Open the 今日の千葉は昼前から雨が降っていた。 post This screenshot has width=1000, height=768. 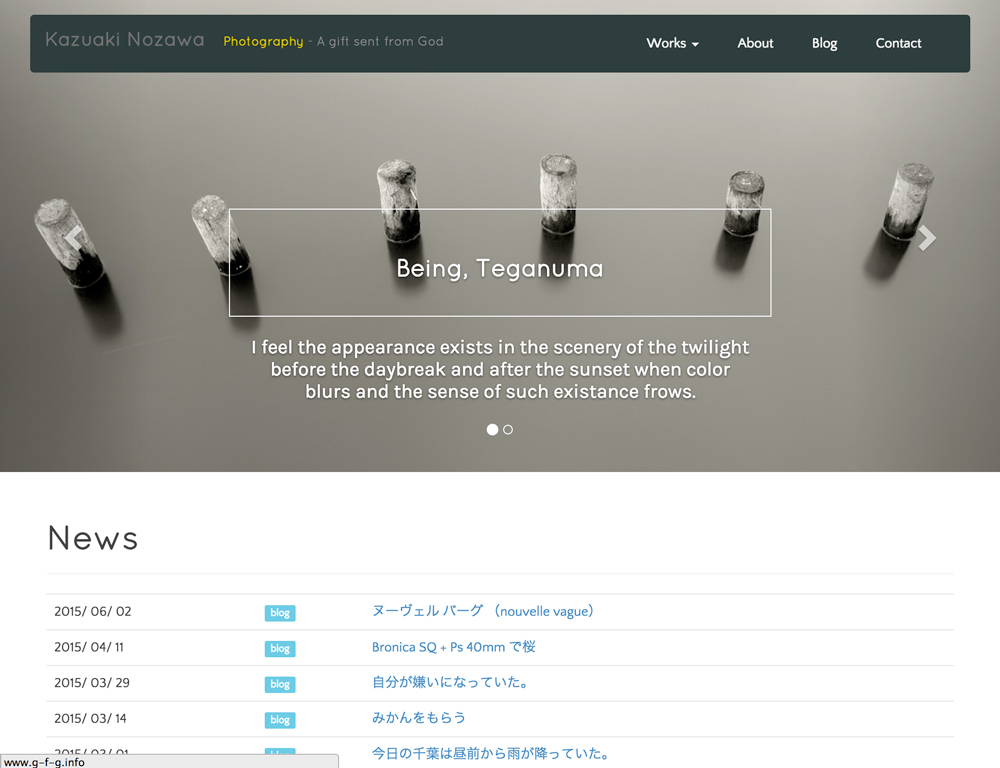tap(490, 753)
